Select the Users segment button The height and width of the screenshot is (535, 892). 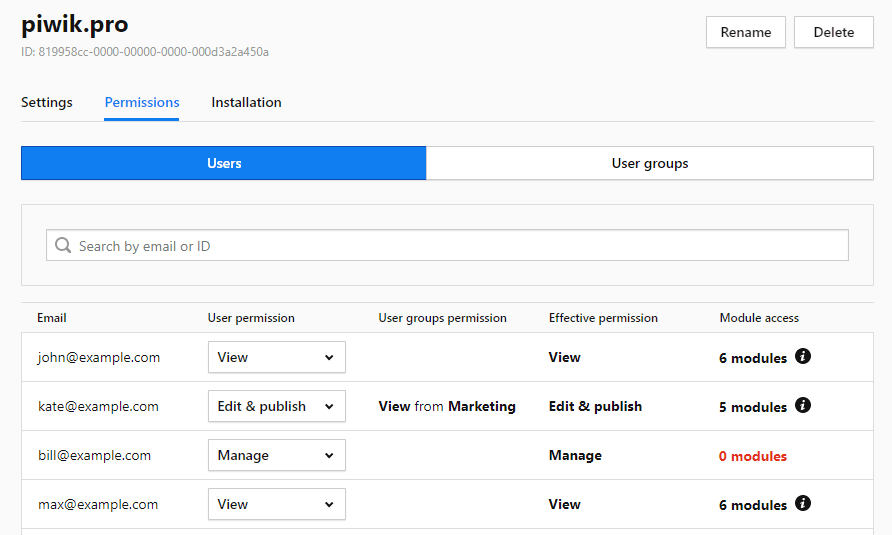pos(224,163)
